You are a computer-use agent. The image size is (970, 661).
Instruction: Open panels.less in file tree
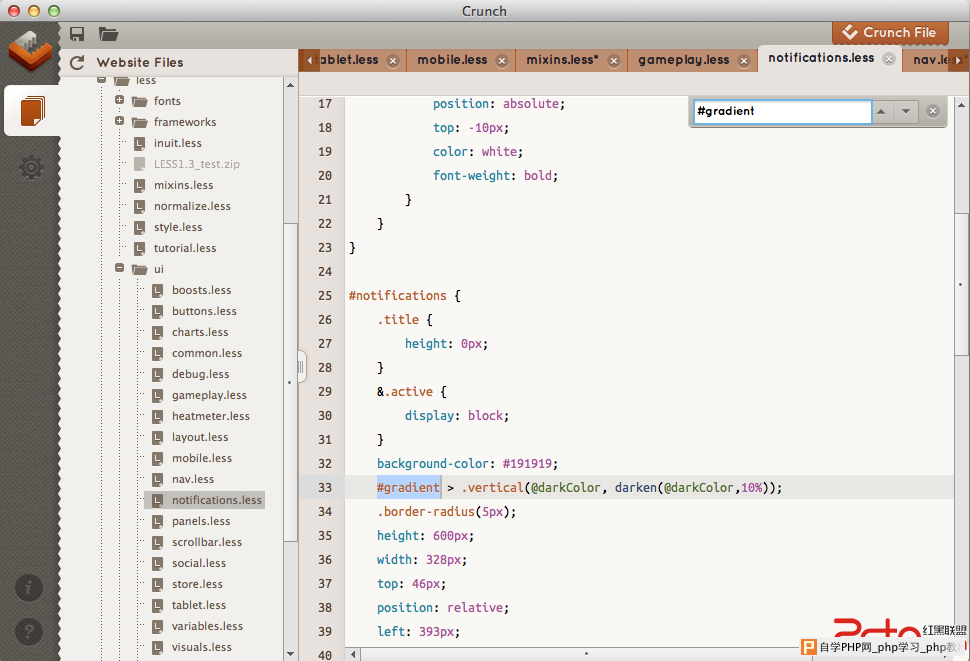point(200,522)
